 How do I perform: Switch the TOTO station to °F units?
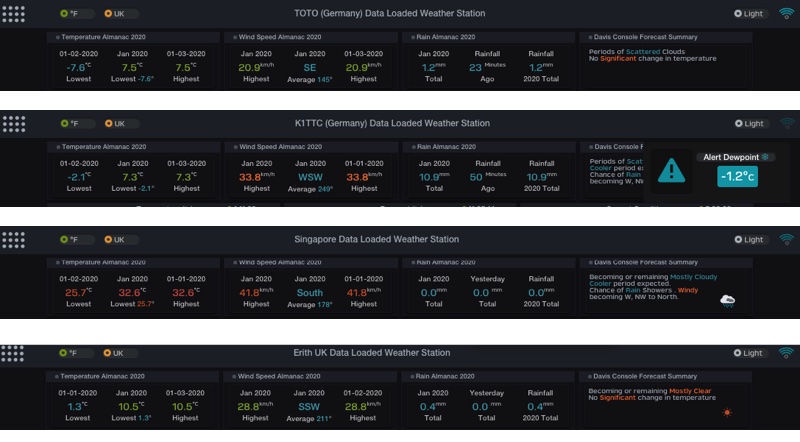[x=70, y=14]
